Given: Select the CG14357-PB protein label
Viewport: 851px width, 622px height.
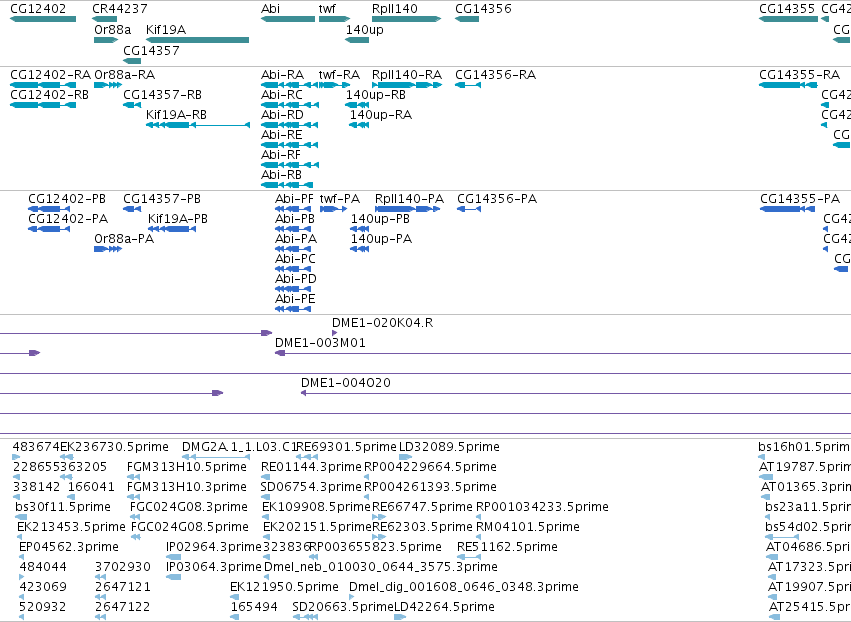Looking at the screenshot, I should pos(162,199).
